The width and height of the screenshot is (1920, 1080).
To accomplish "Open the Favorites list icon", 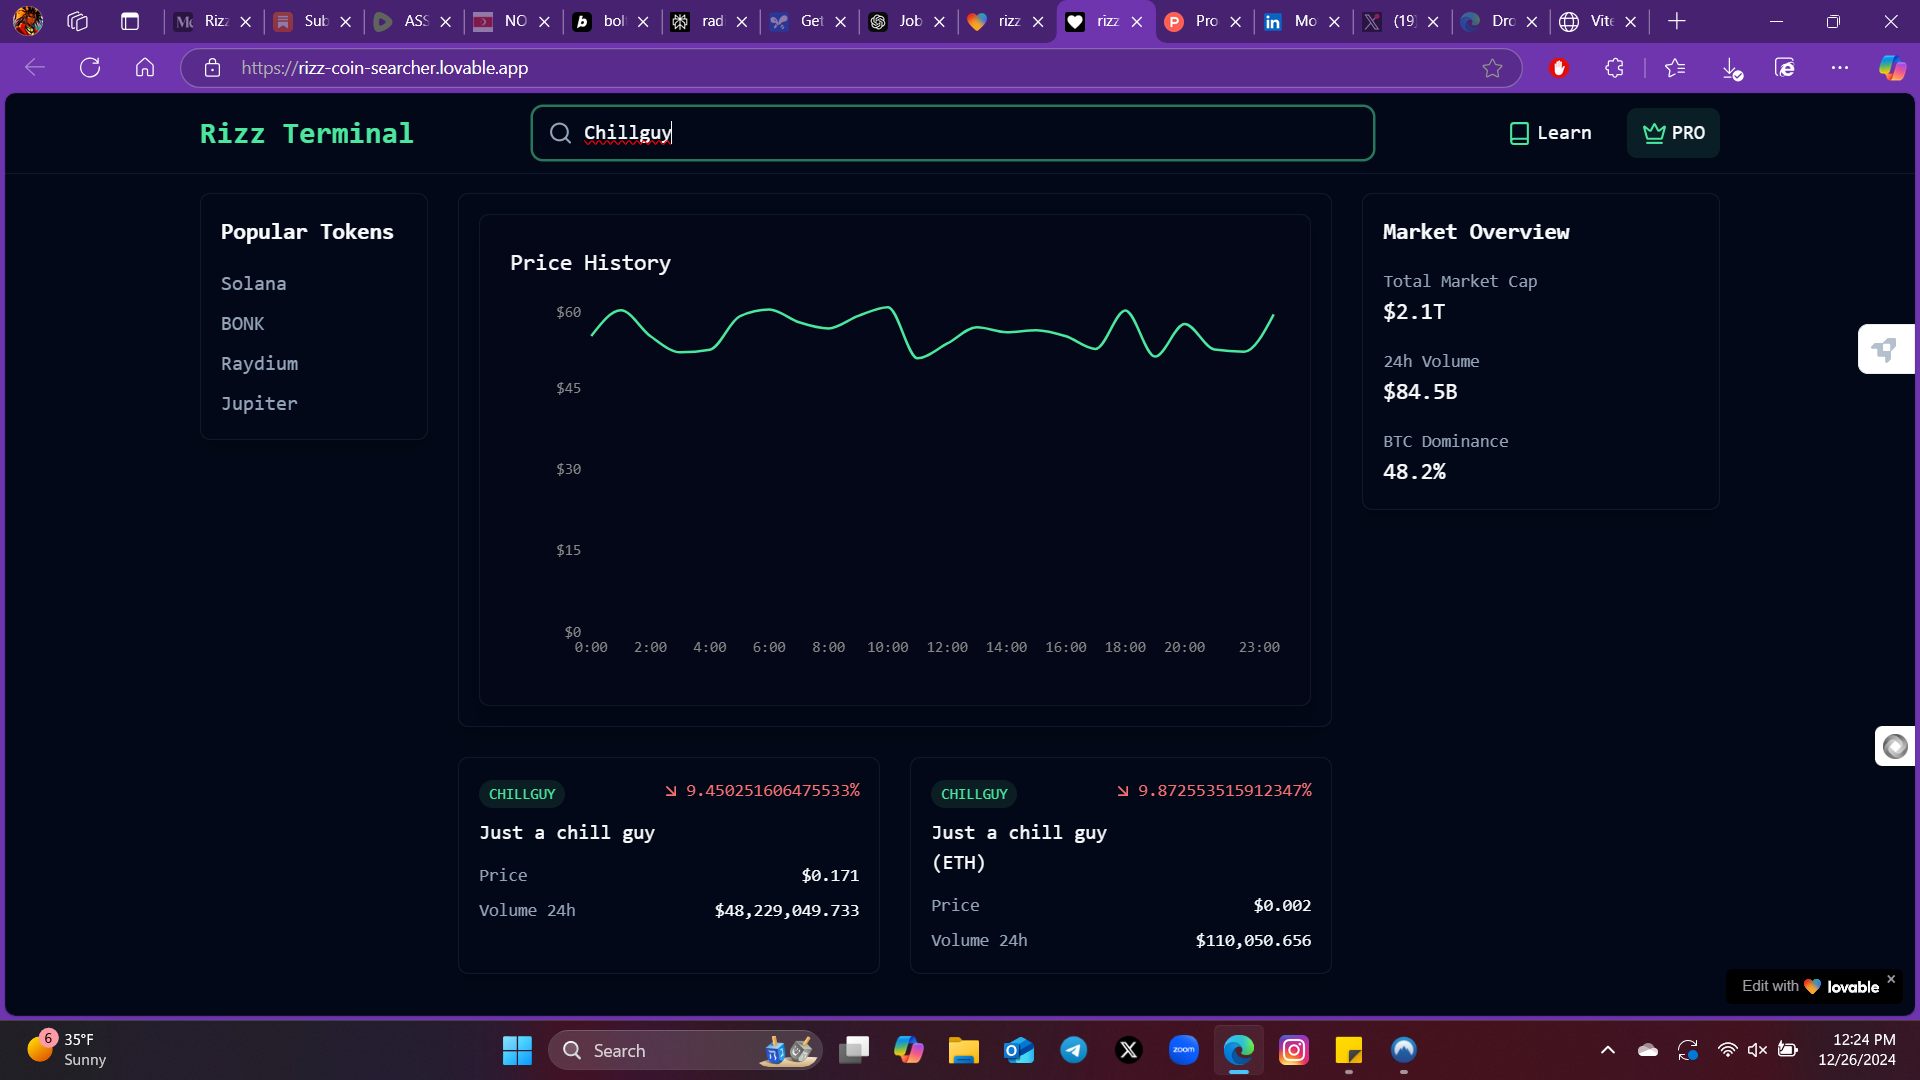I will click(1675, 68).
